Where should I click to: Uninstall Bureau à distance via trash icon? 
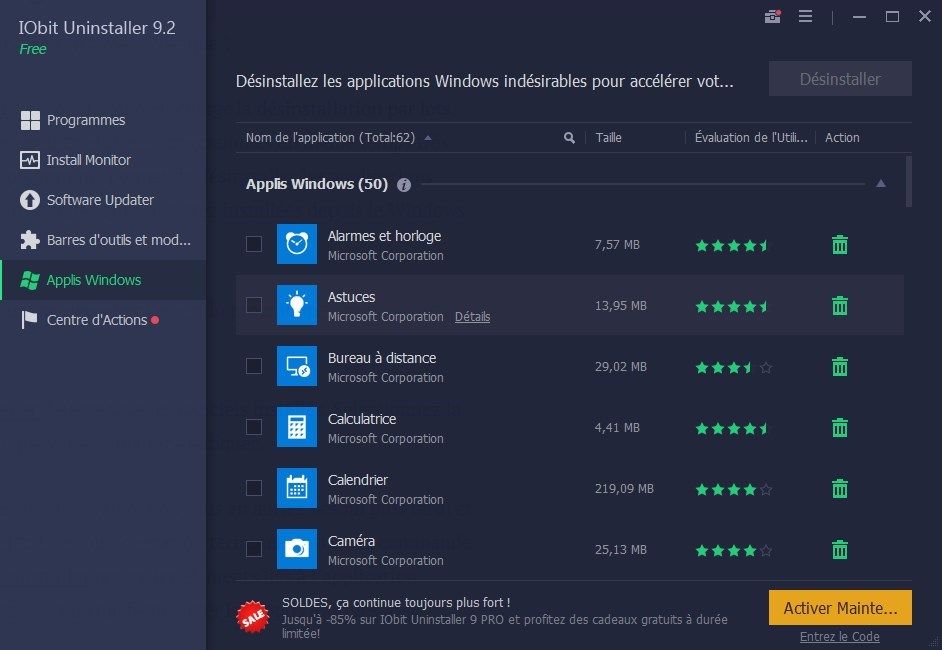tap(840, 366)
